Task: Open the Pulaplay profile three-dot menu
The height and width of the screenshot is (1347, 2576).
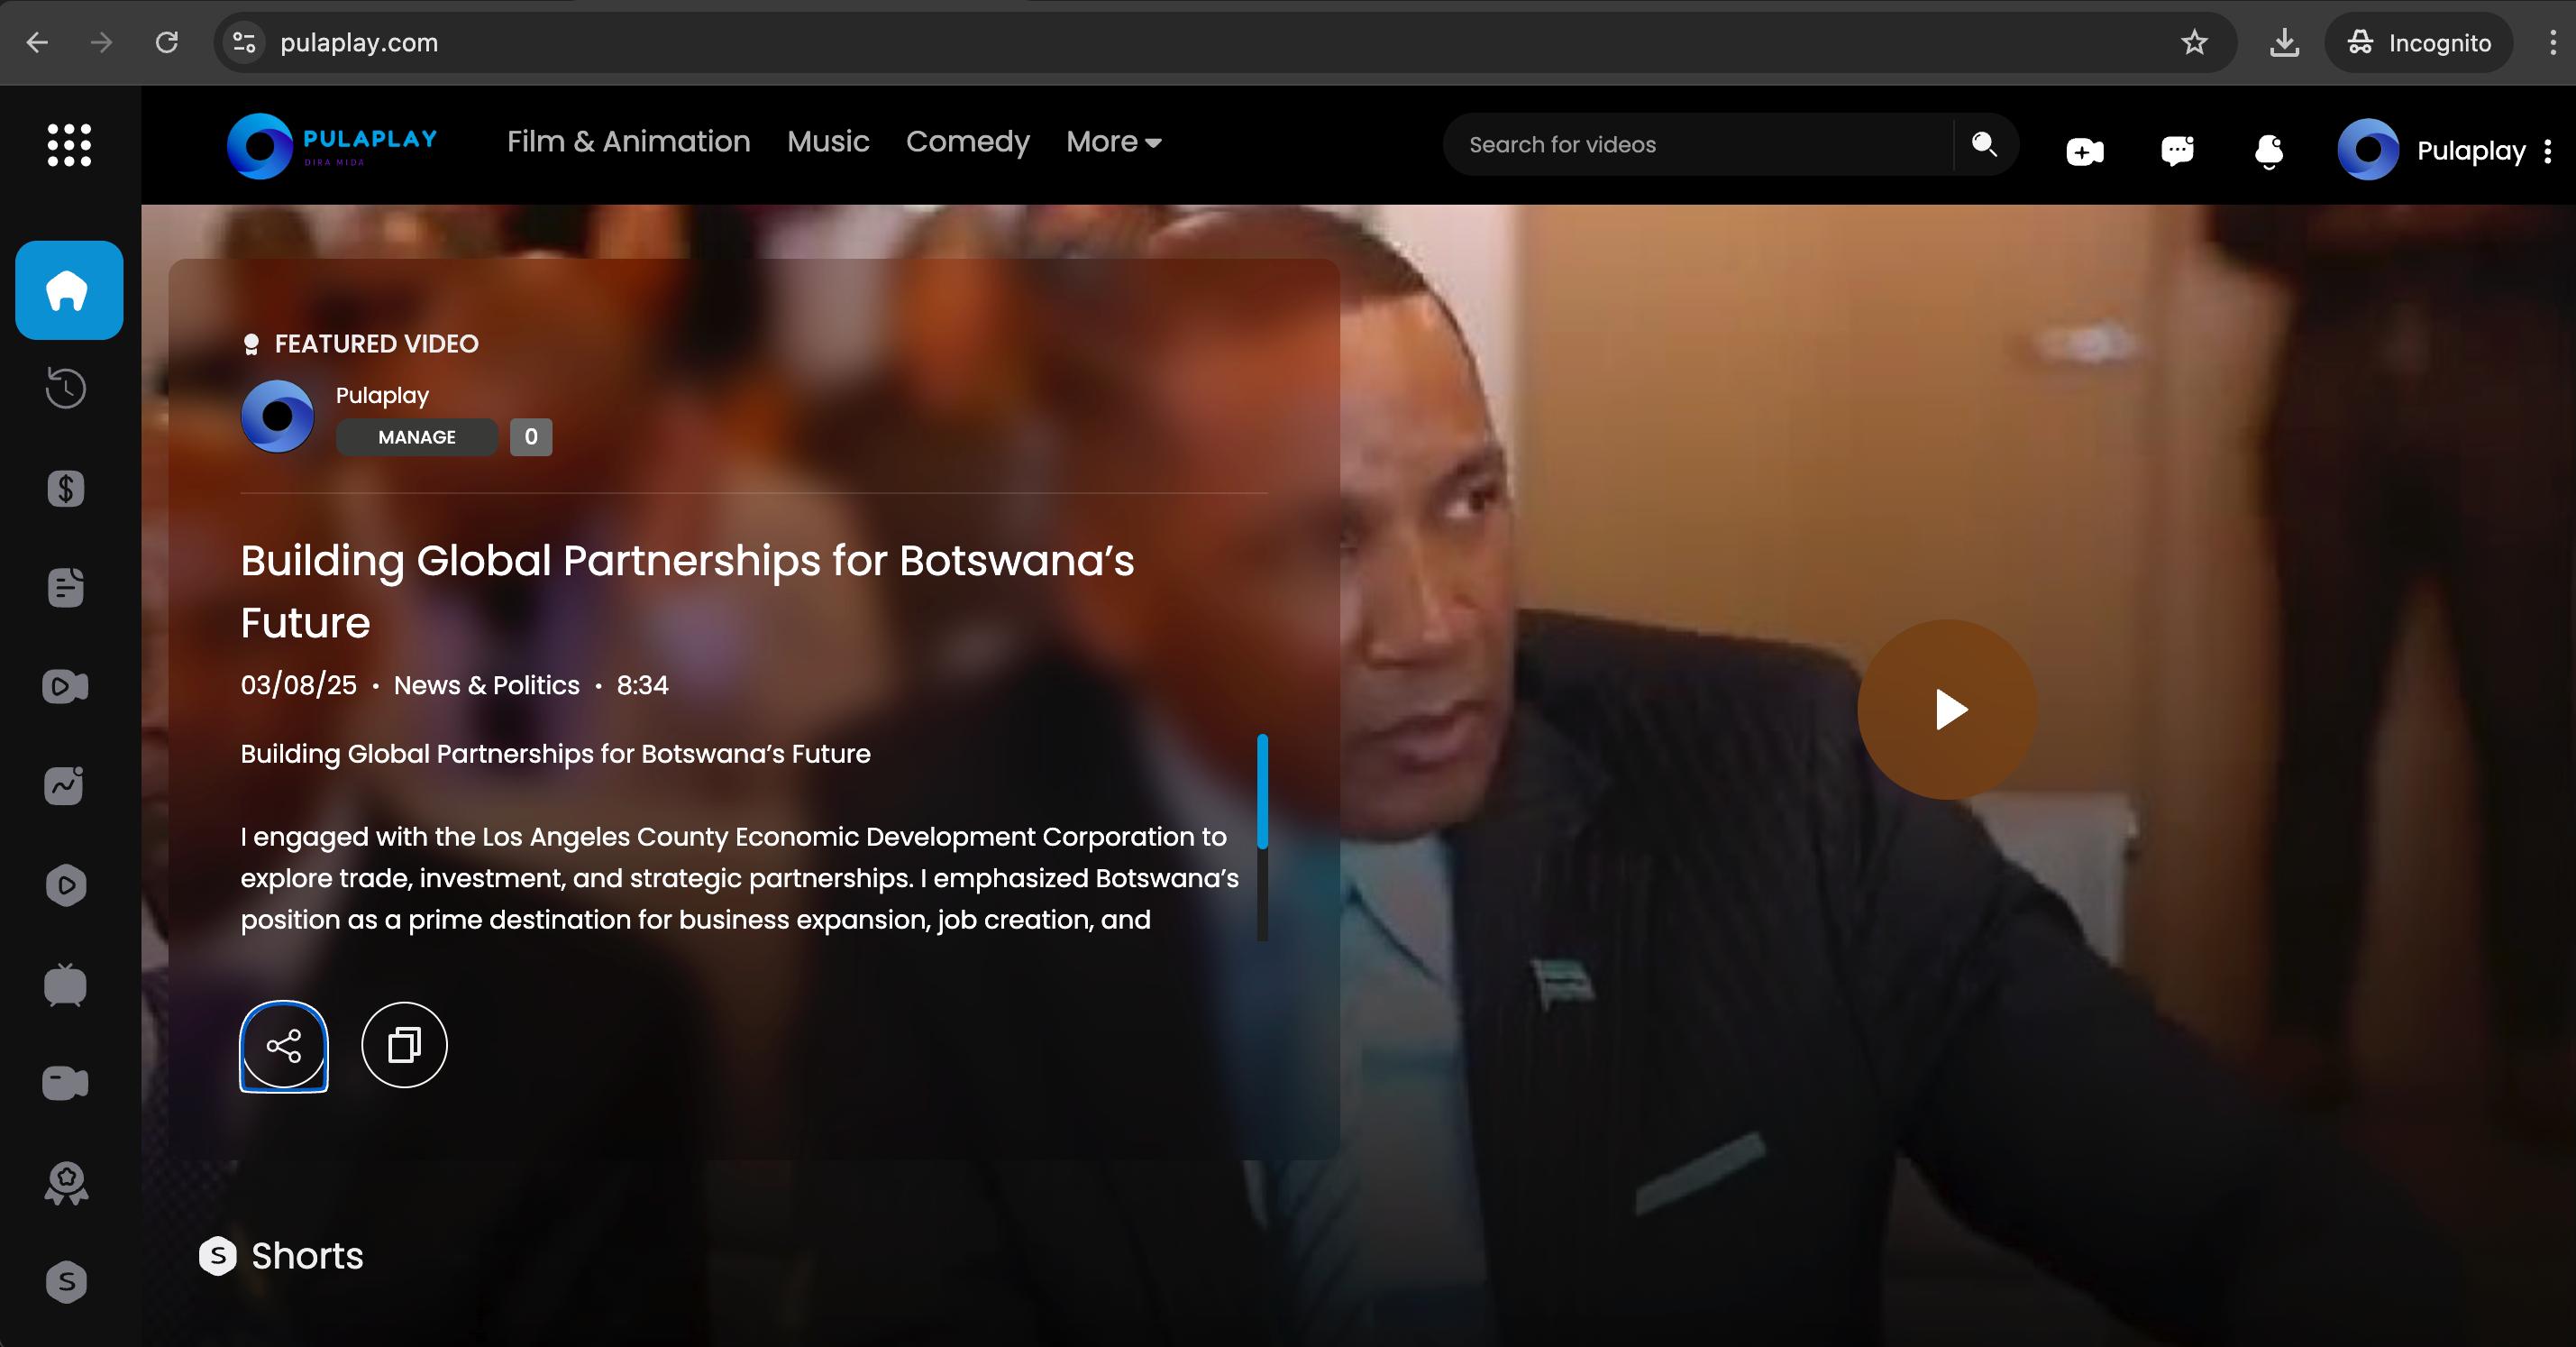Action: [x=2548, y=151]
